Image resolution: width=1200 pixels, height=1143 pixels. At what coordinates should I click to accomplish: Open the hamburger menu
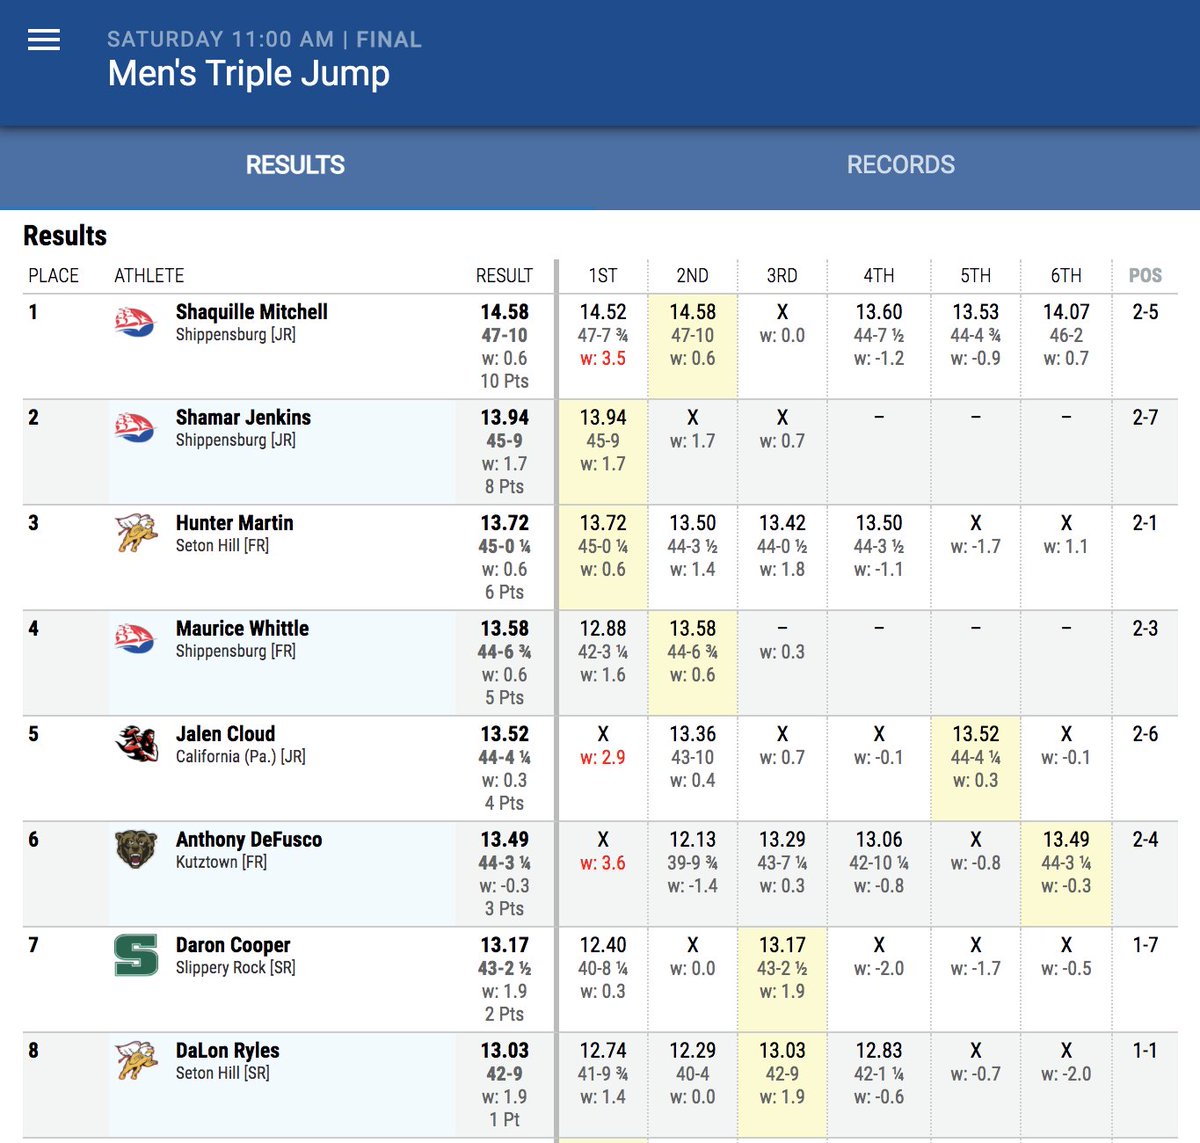click(x=44, y=40)
